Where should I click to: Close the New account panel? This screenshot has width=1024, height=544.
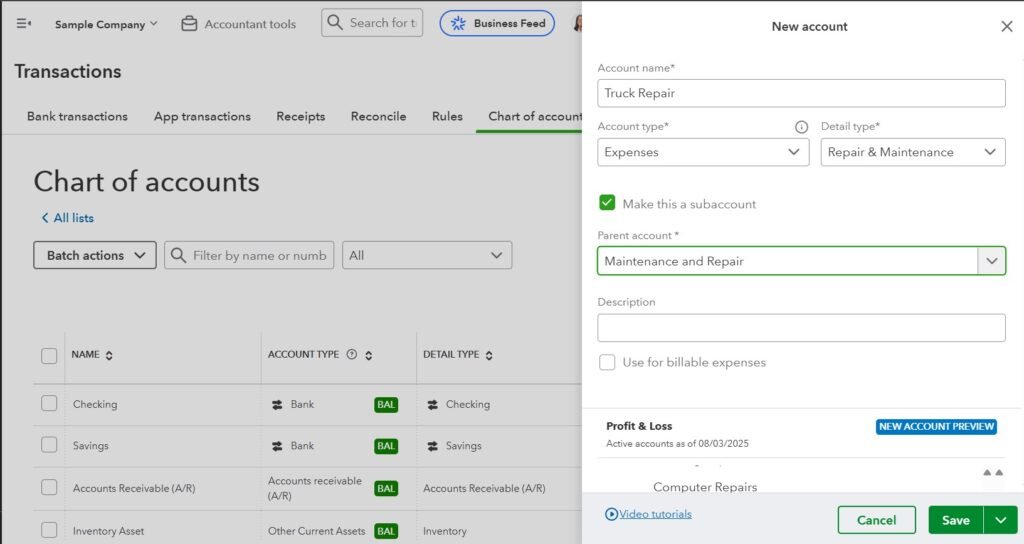pos(1006,27)
